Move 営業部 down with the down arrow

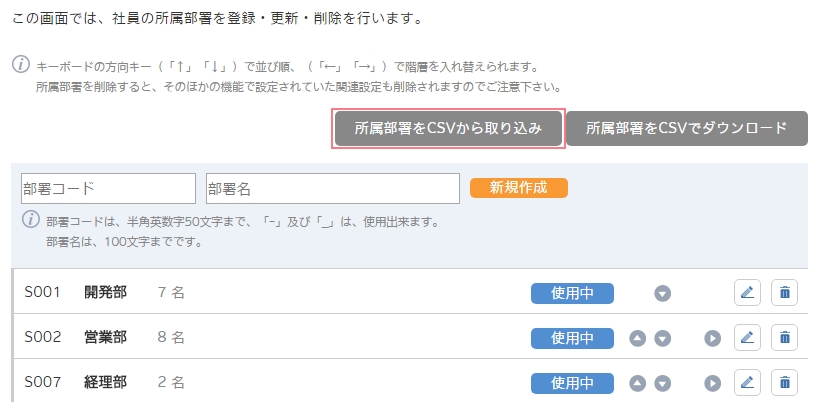coord(662,338)
